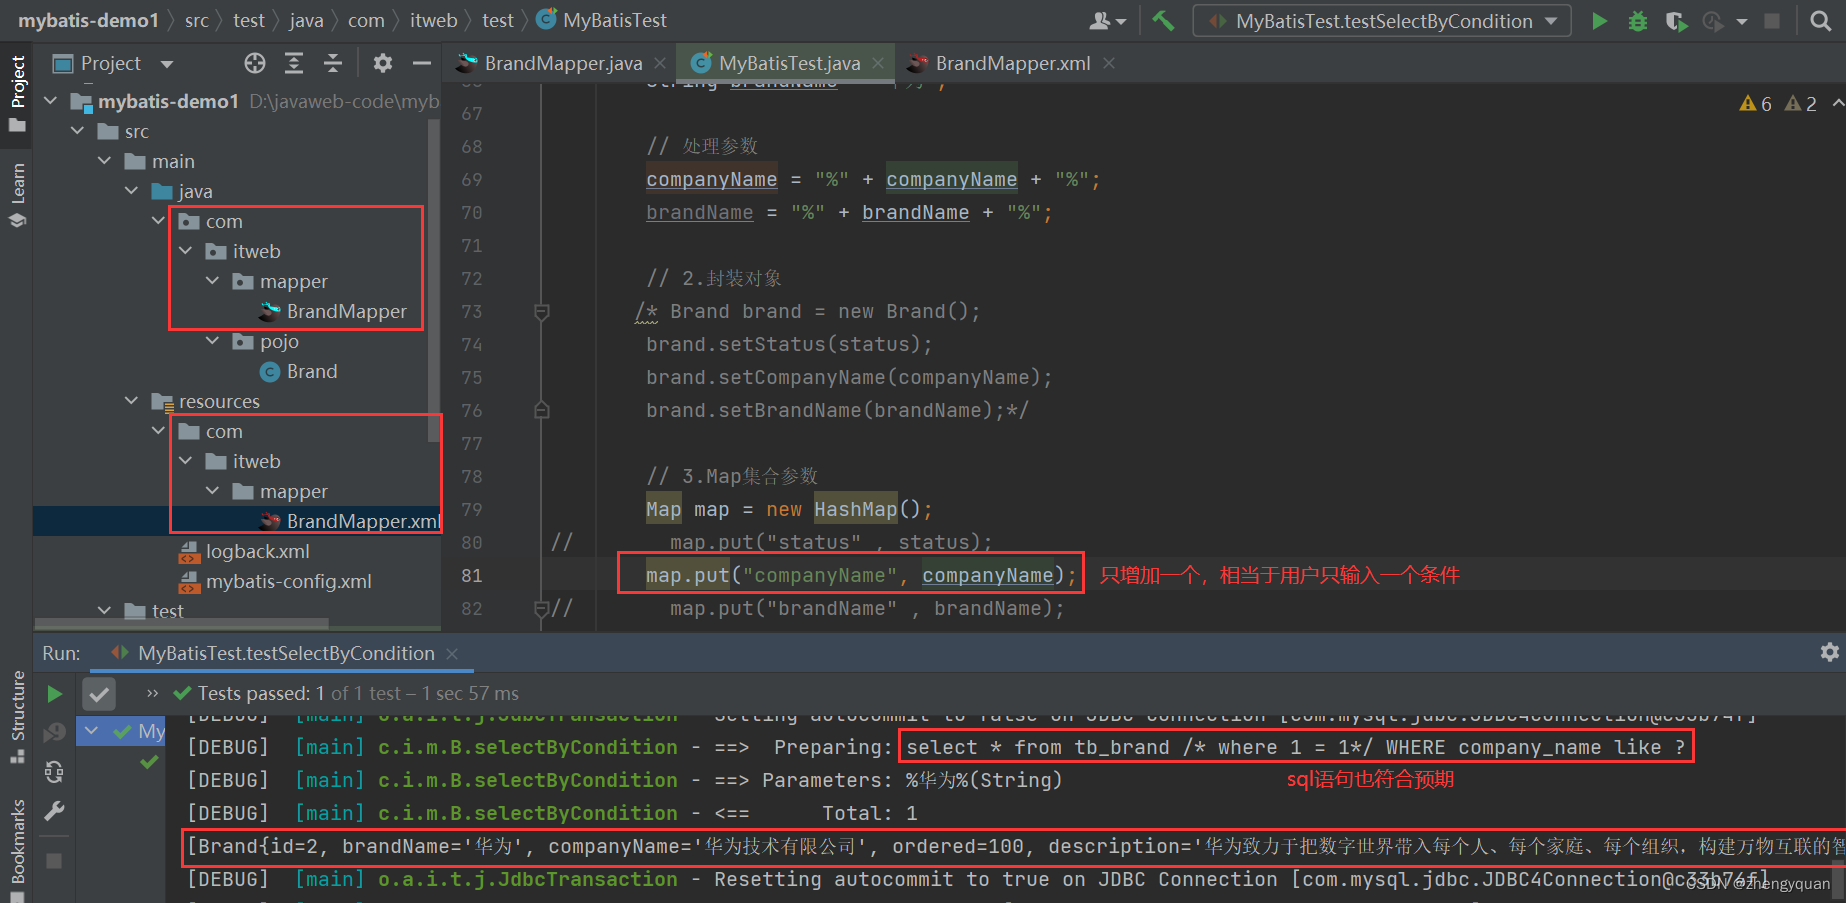Close the BrandMapper.java tab

point(660,63)
